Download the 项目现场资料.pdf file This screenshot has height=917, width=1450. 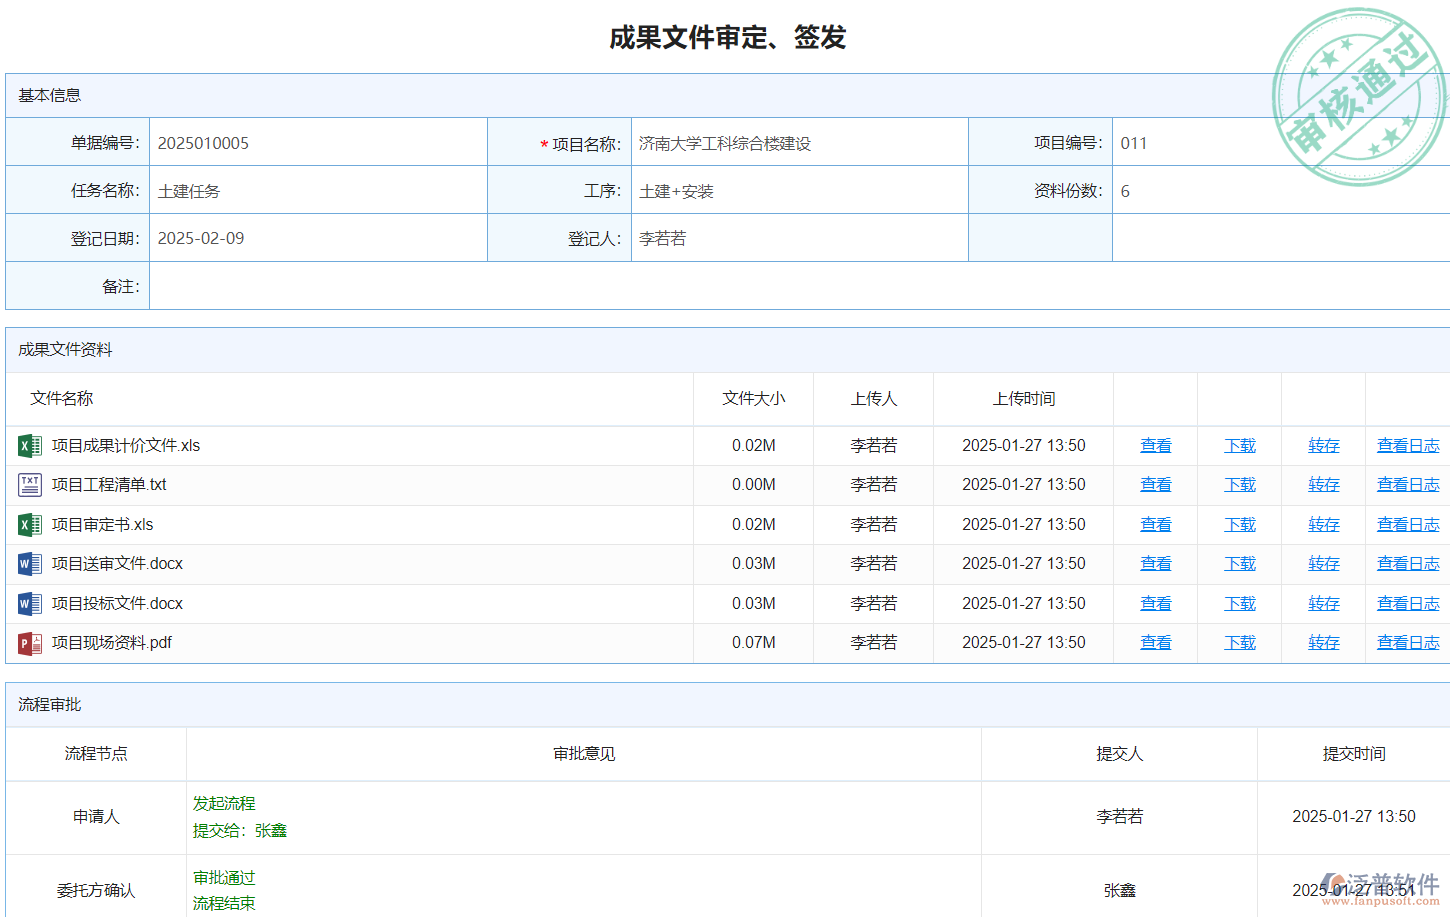[x=1239, y=643]
